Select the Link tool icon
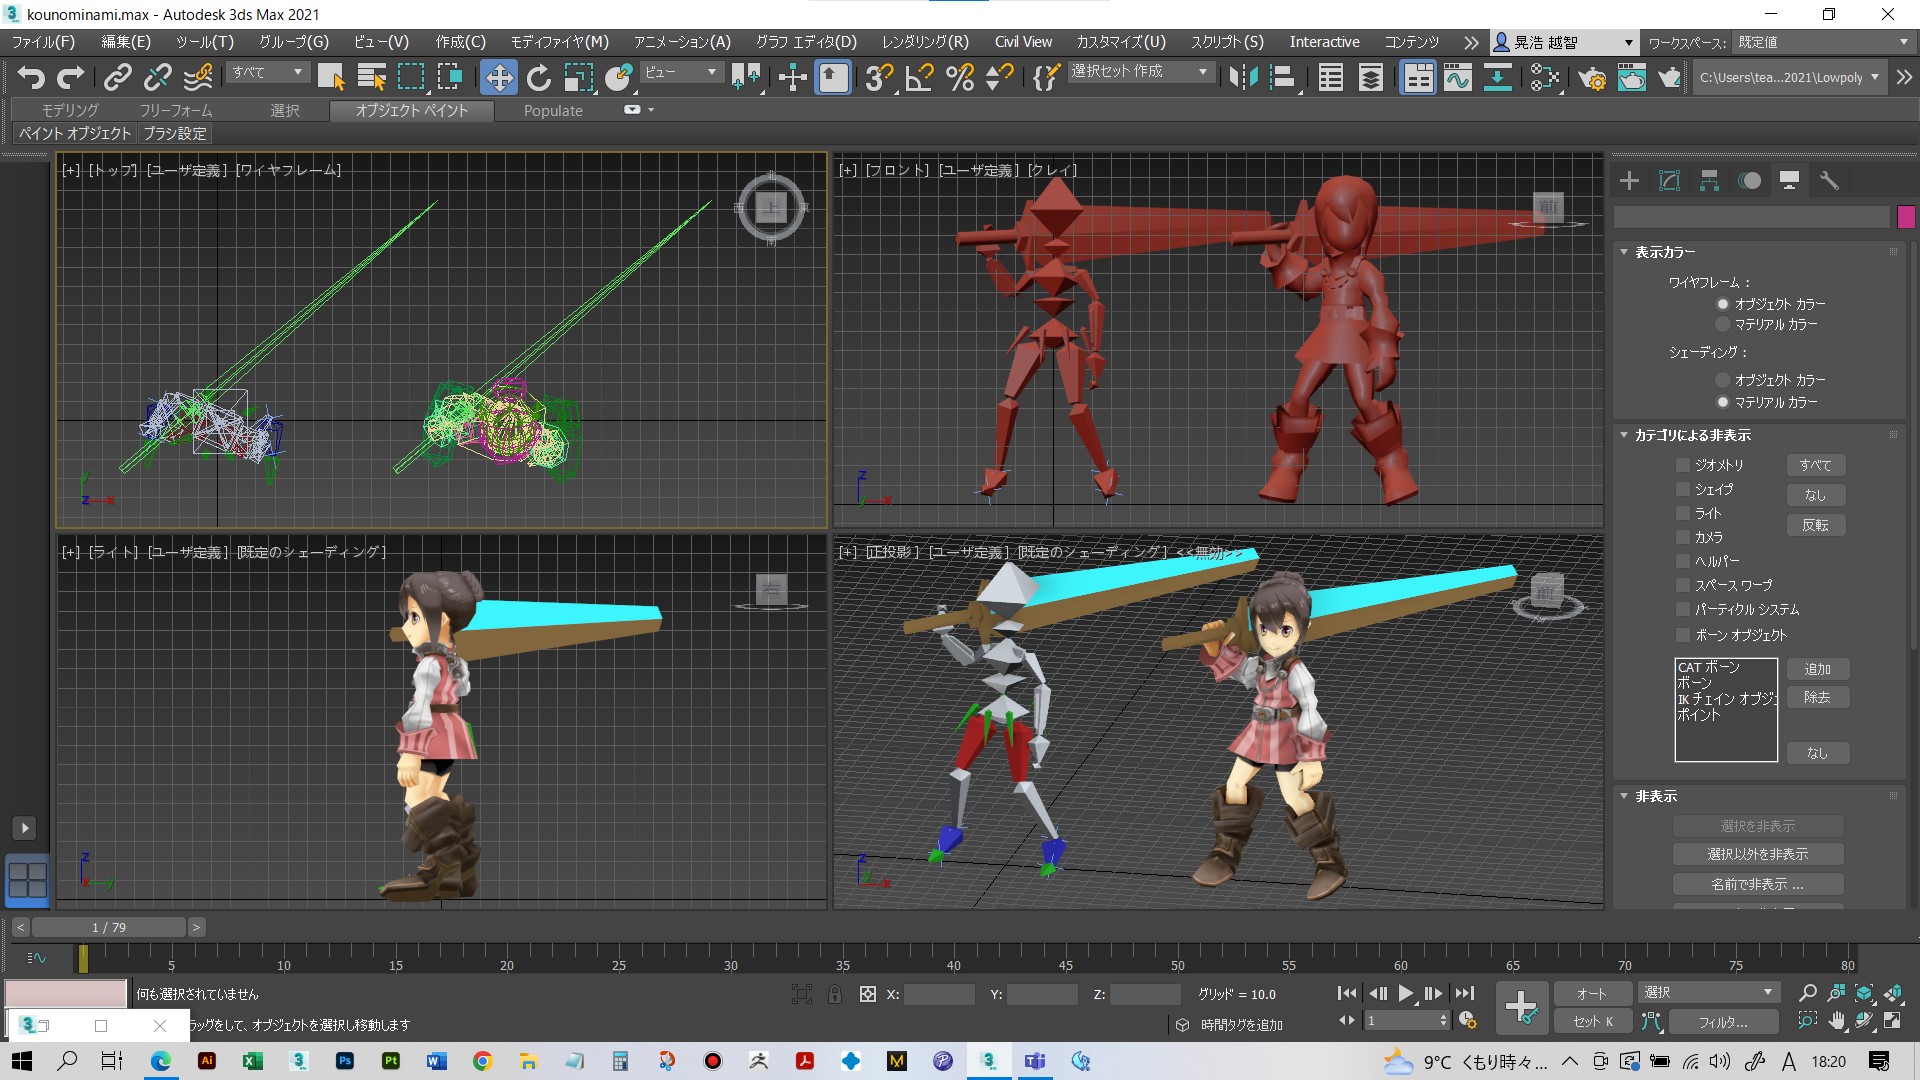 pyautogui.click(x=117, y=77)
